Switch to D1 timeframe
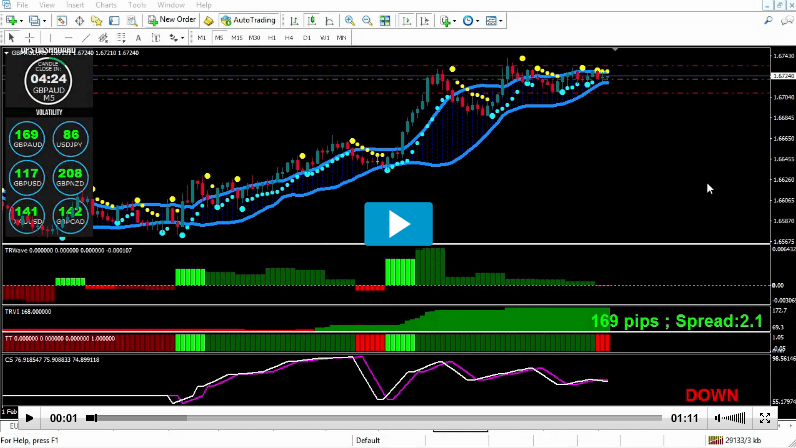Viewport: 796px width, 448px height. click(307, 38)
